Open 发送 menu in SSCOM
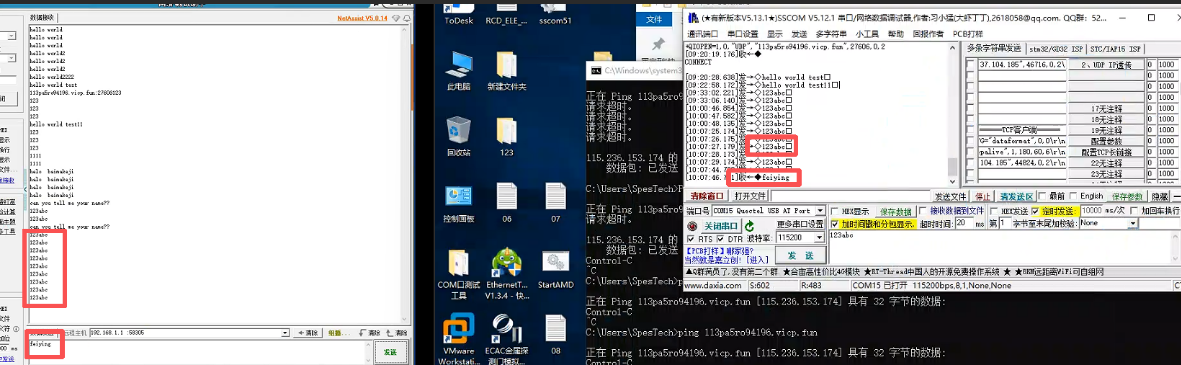1181x365 pixels. tap(799, 35)
